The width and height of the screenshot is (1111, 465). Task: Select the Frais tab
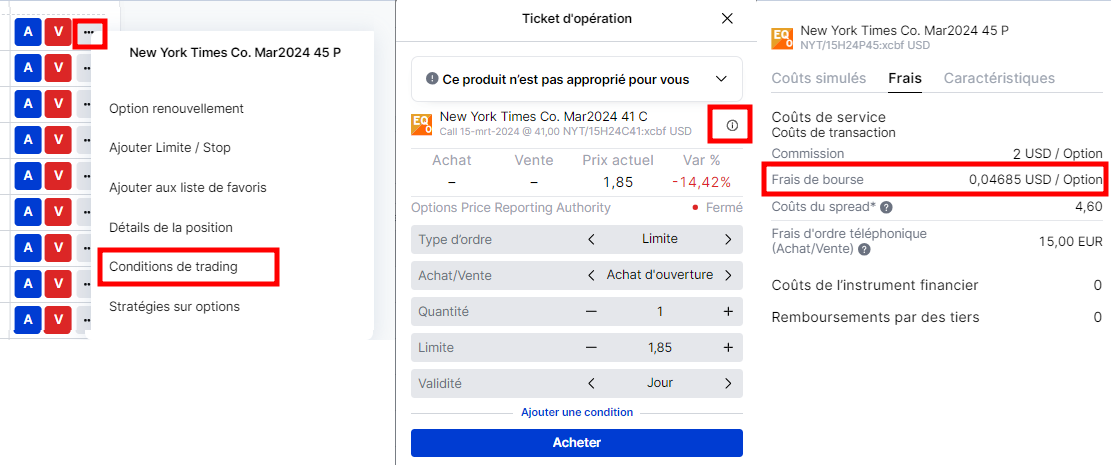pos(905,78)
